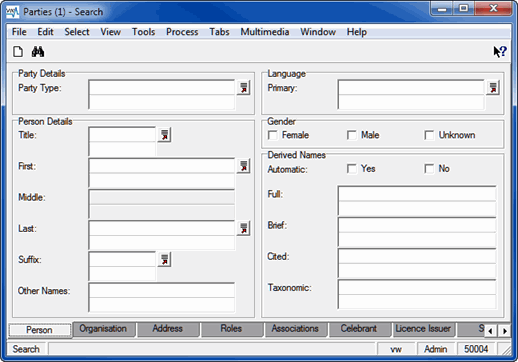Click the New Record page icon

tap(18, 52)
